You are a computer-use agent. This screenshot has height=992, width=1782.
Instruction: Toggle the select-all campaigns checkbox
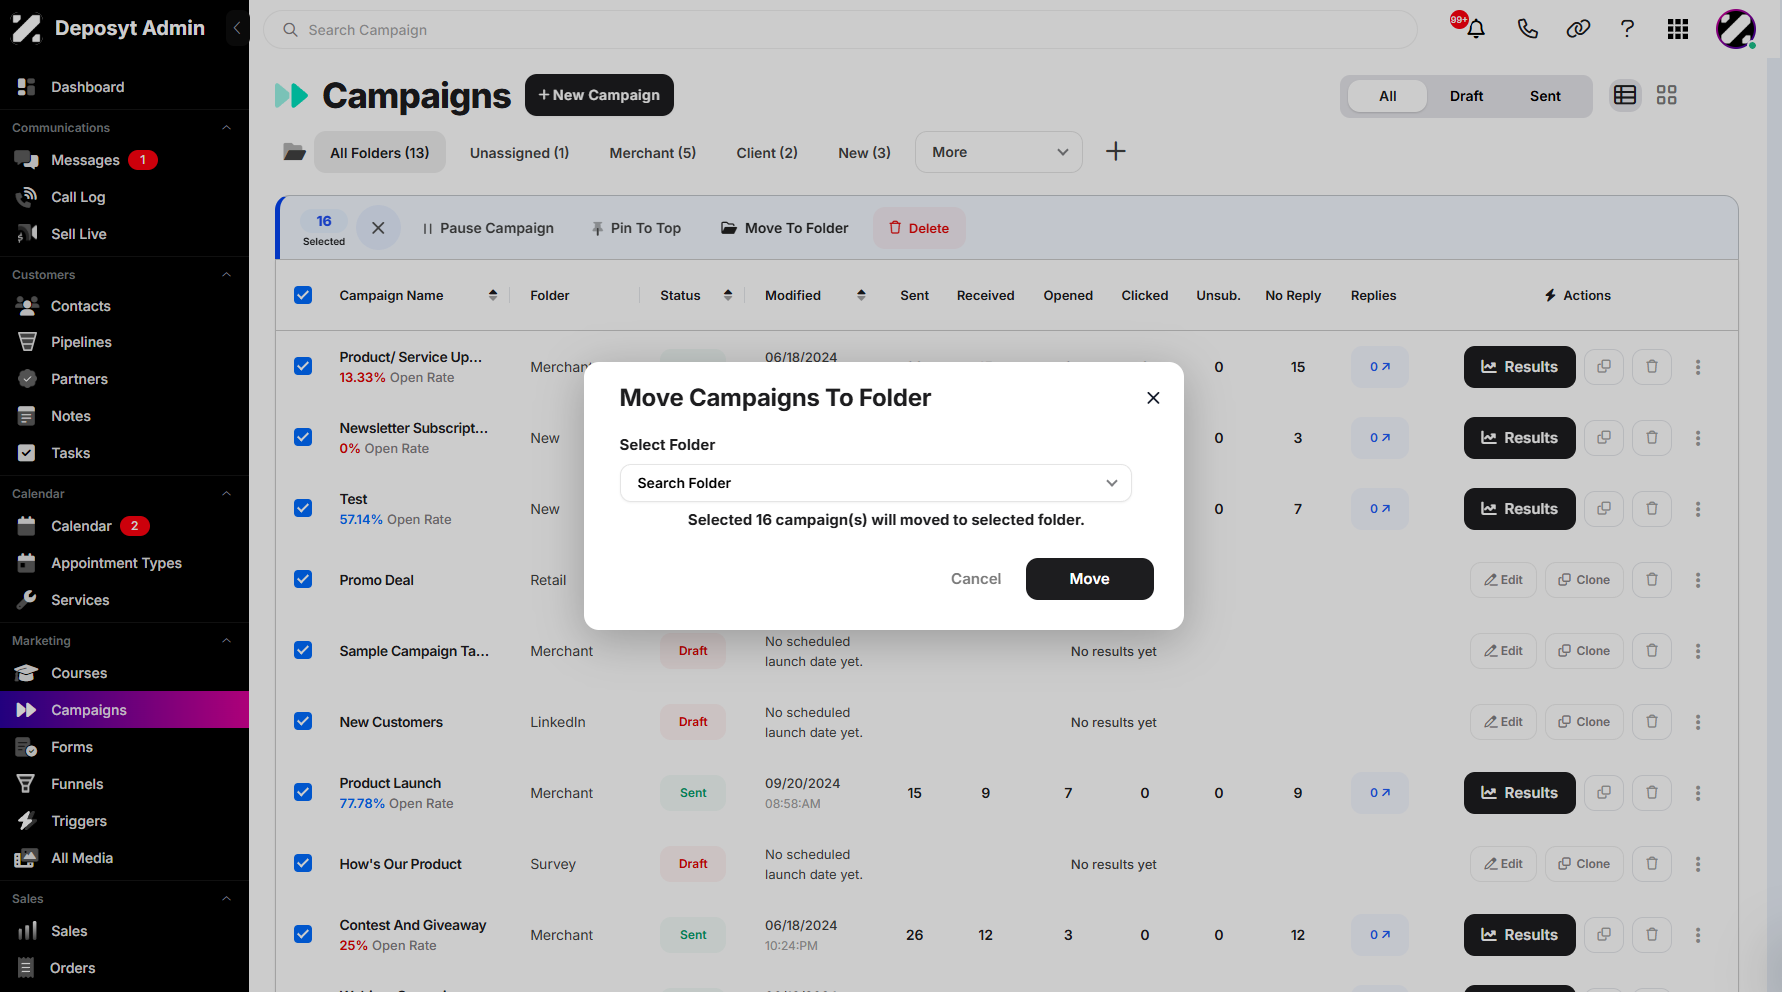[x=303, y=295]
